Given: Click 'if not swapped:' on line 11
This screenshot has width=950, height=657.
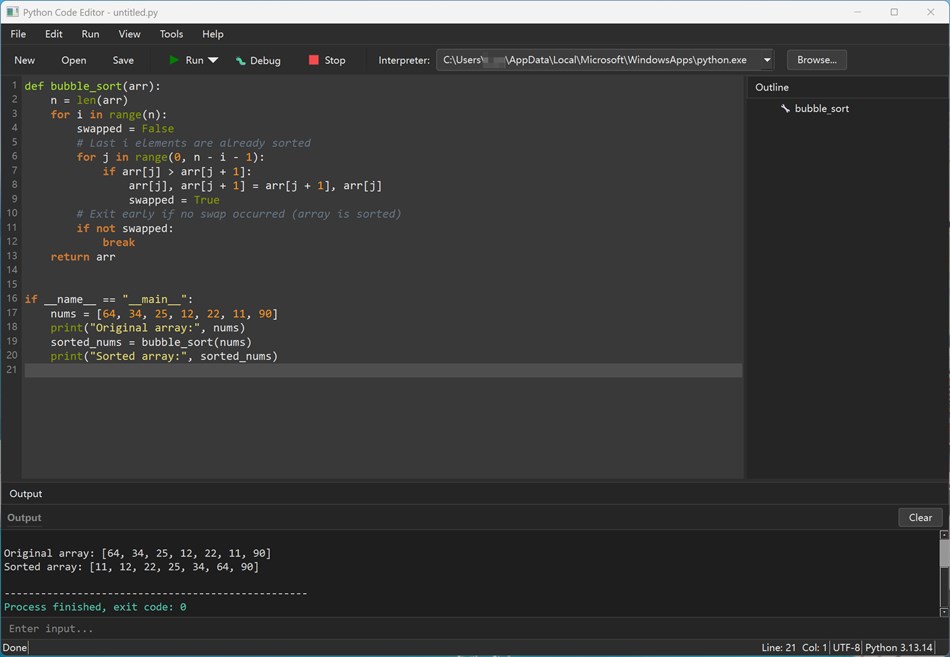Looking at the screenshot, I should pyautogui.click(x=125, y=228).
